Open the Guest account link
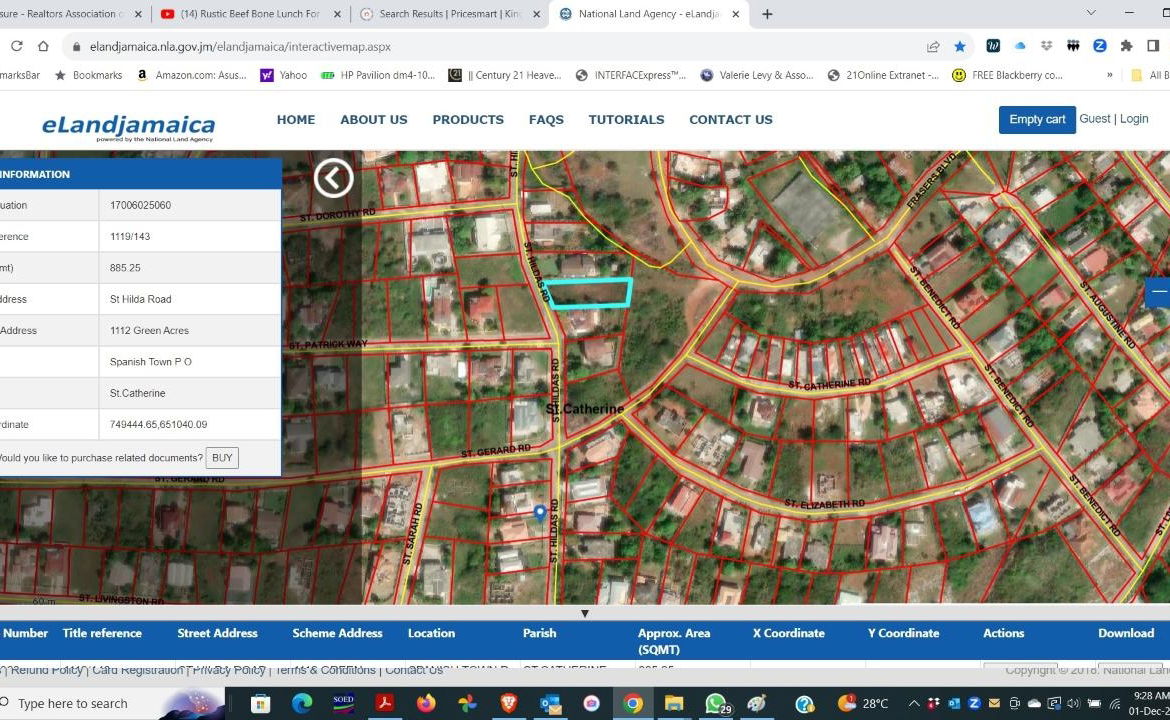 tap(1095, 119)
